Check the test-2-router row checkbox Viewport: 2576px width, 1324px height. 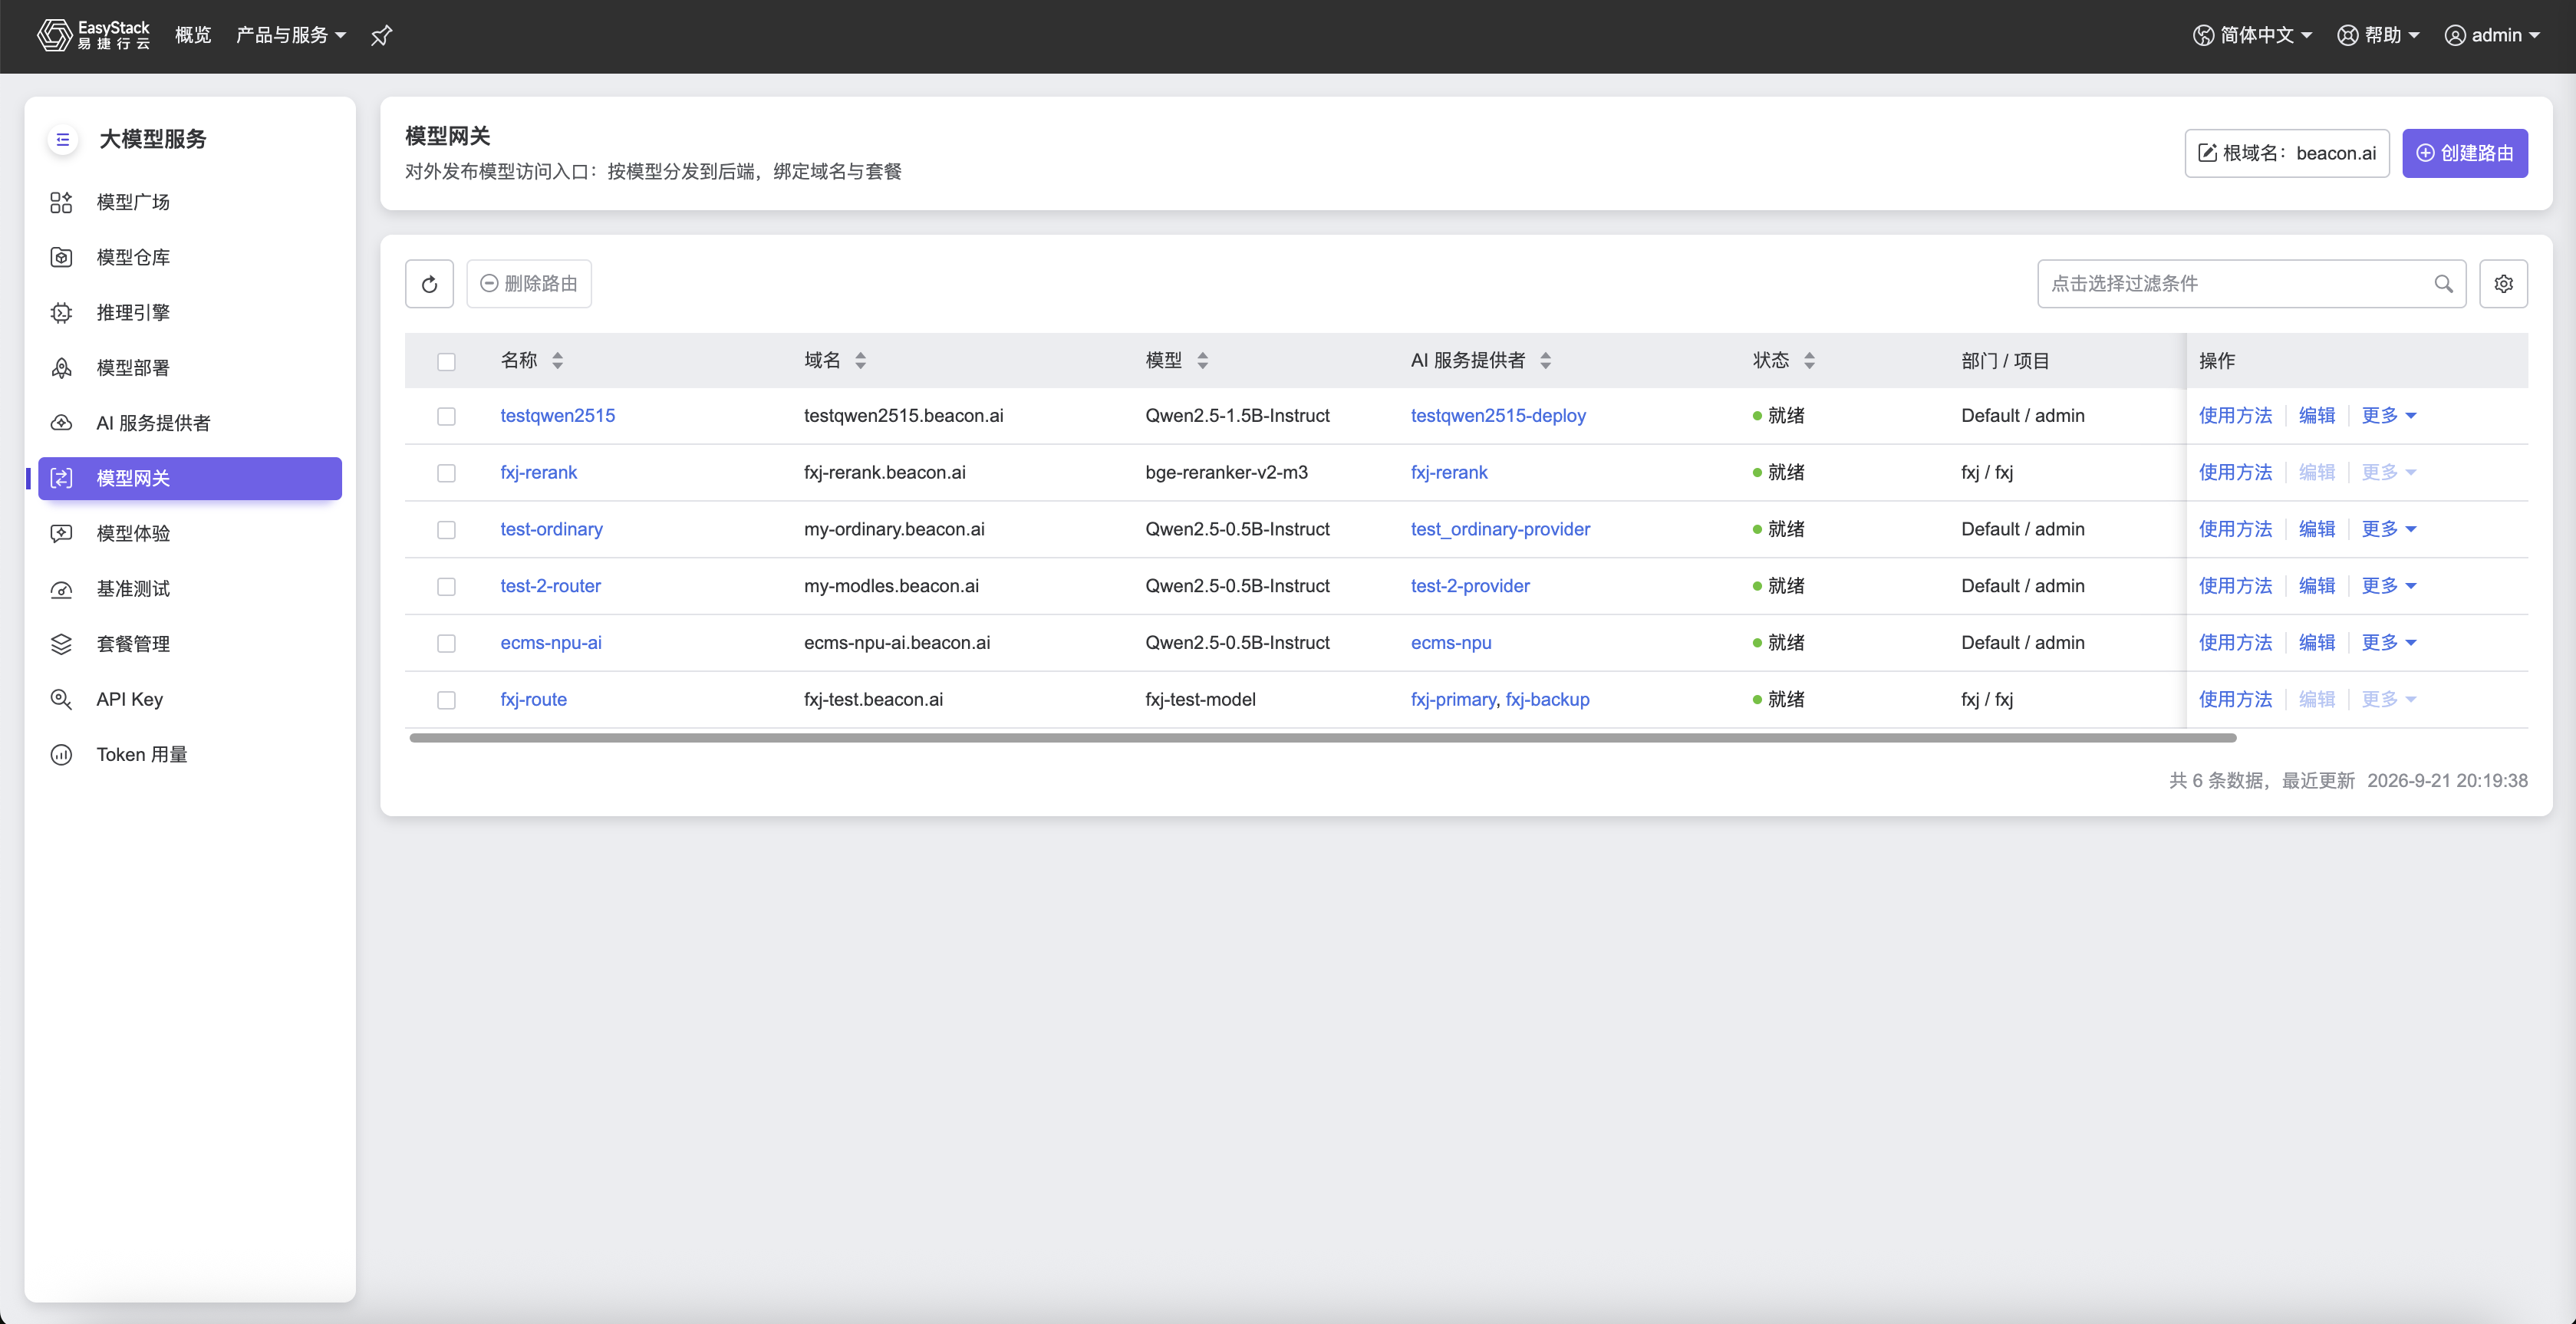(x=446, y=586)
